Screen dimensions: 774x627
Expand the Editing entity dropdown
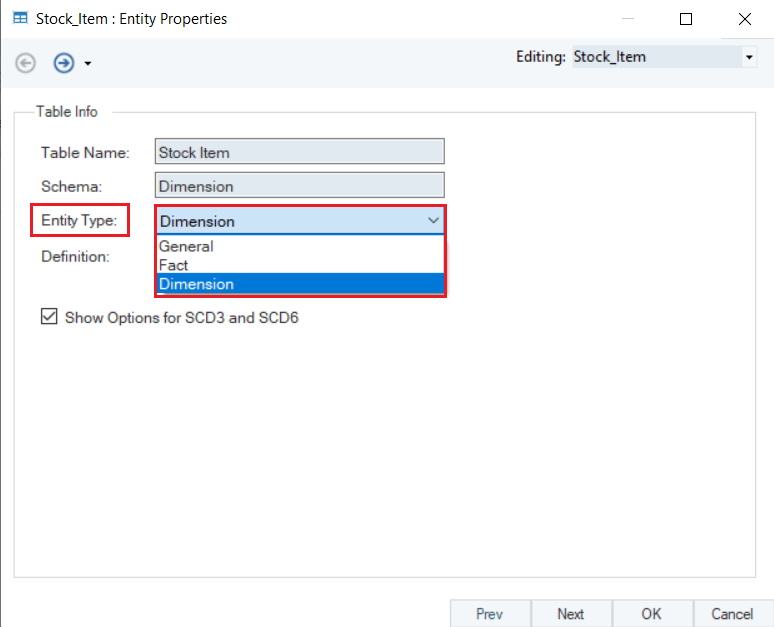[x=749, y=58]
